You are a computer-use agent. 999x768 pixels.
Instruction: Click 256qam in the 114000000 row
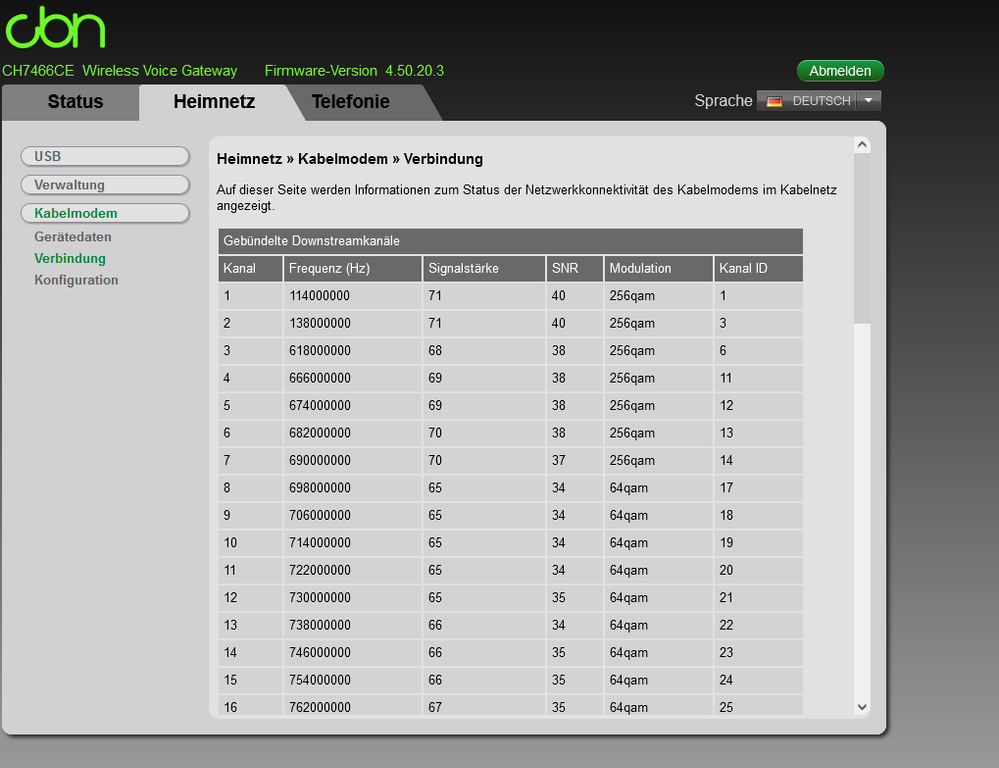point(632,296)
